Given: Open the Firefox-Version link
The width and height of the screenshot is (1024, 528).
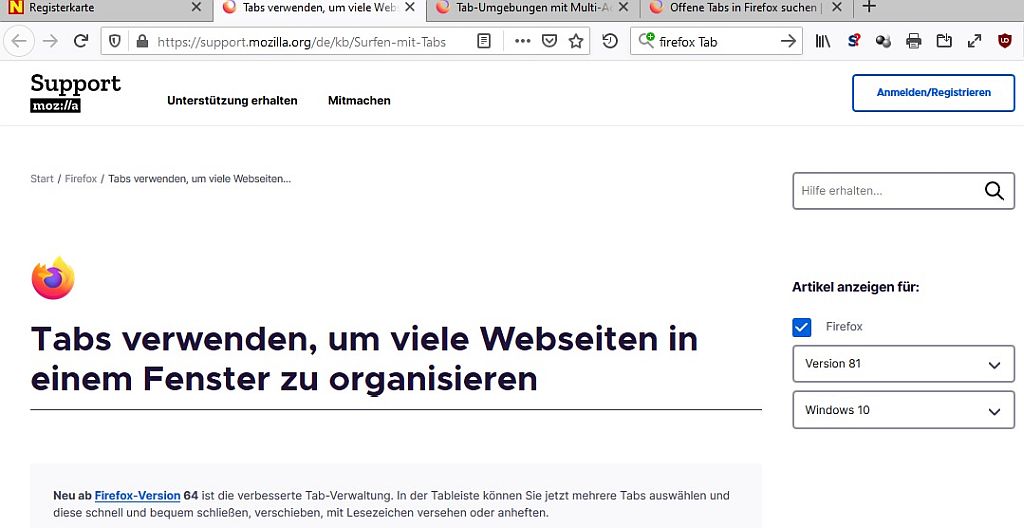Looking at the screenshot, I should point(137,495).
